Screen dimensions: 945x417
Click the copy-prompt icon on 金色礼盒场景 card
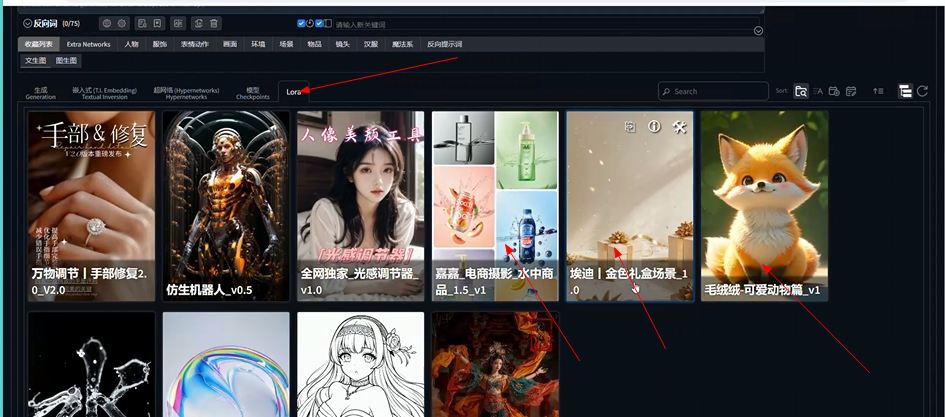click(x=630, y=127)
